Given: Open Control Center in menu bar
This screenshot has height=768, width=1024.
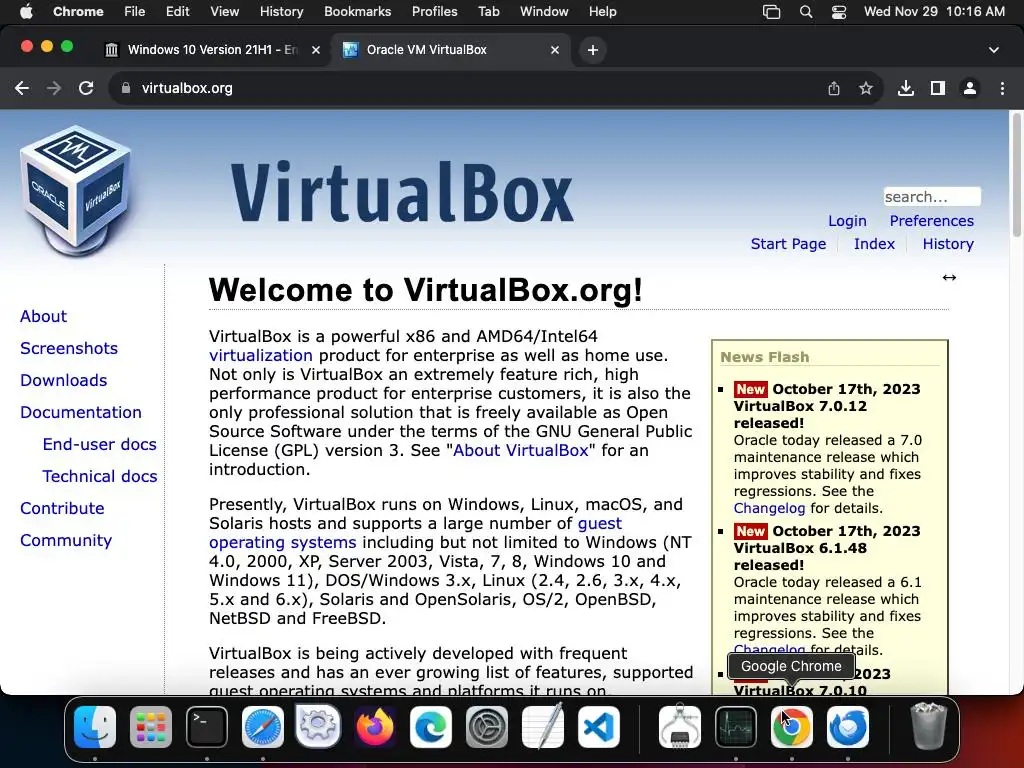Looking at the screenshot, I should [x=839, y=12].
